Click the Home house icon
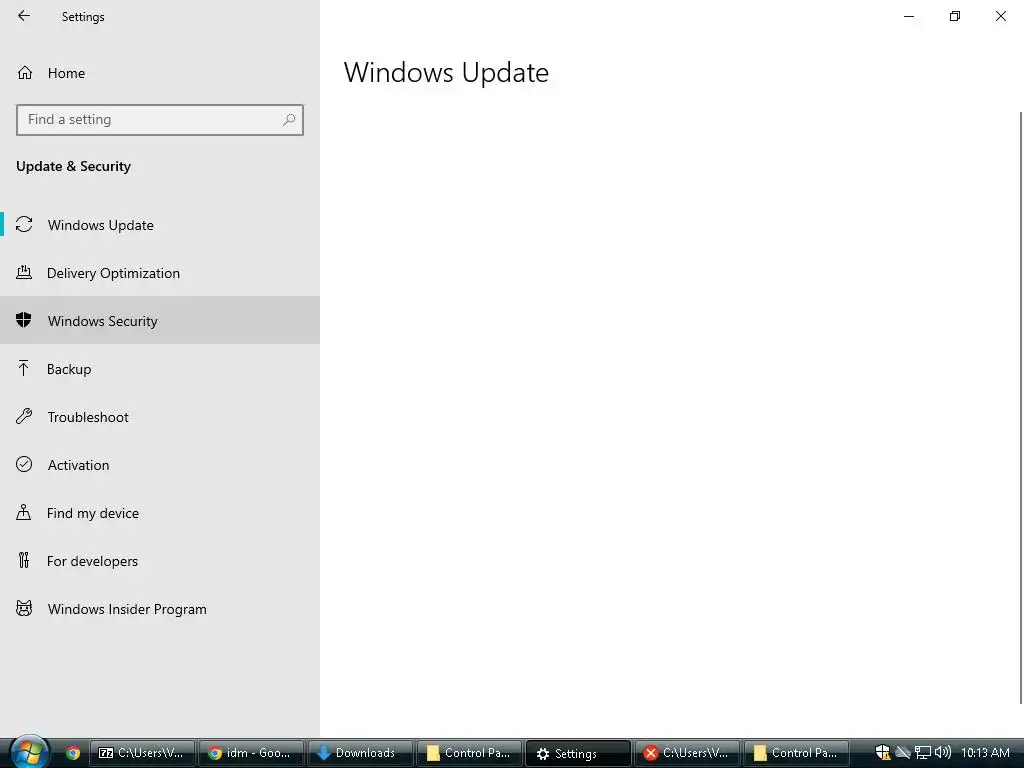 (x=25, y=72)
